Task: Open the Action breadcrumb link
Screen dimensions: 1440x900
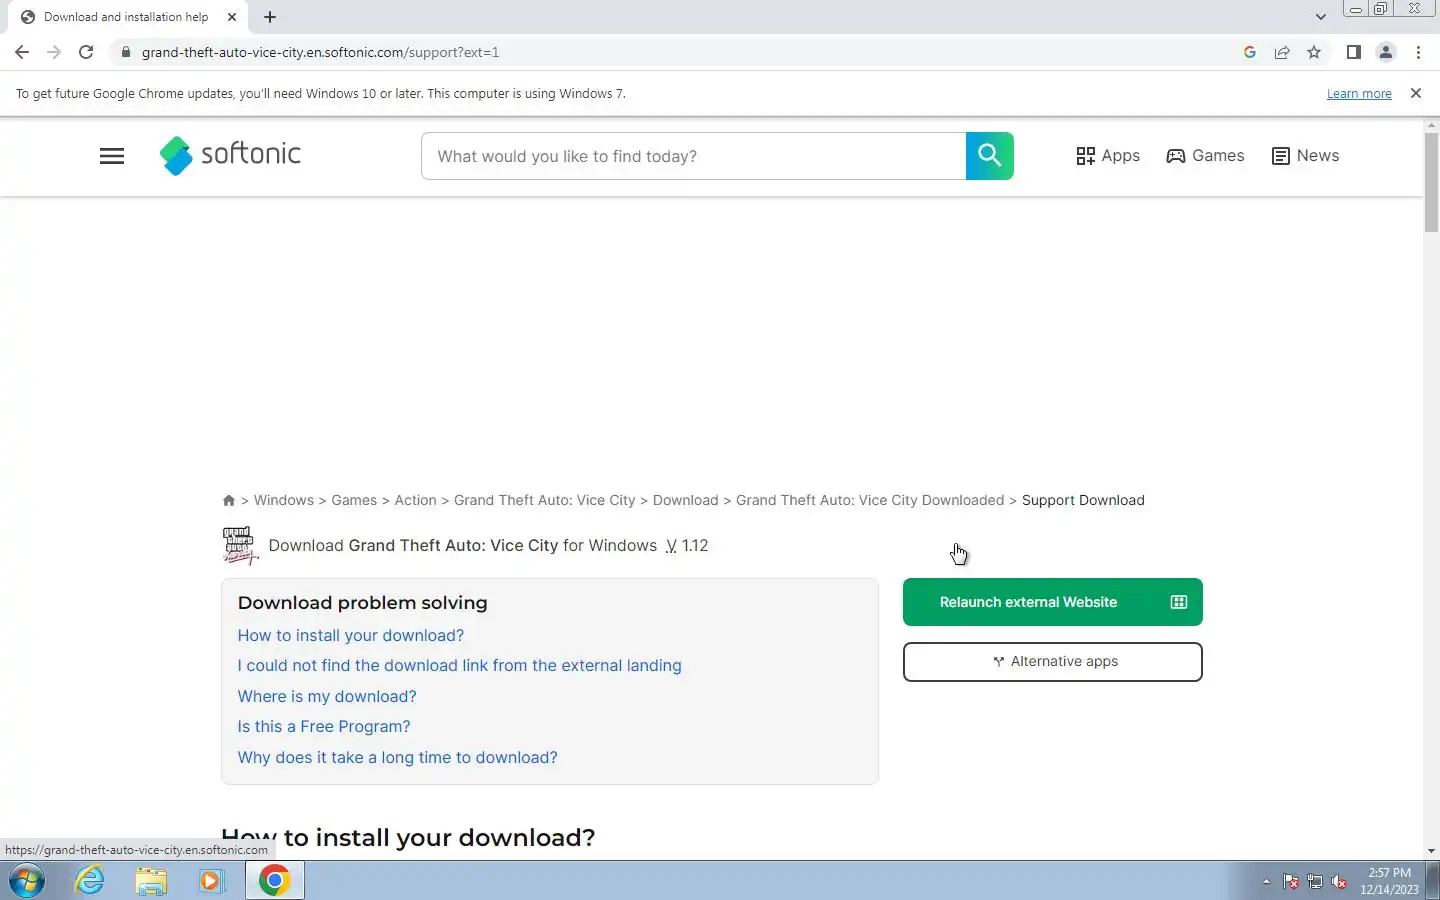Action: coord(415,500)
